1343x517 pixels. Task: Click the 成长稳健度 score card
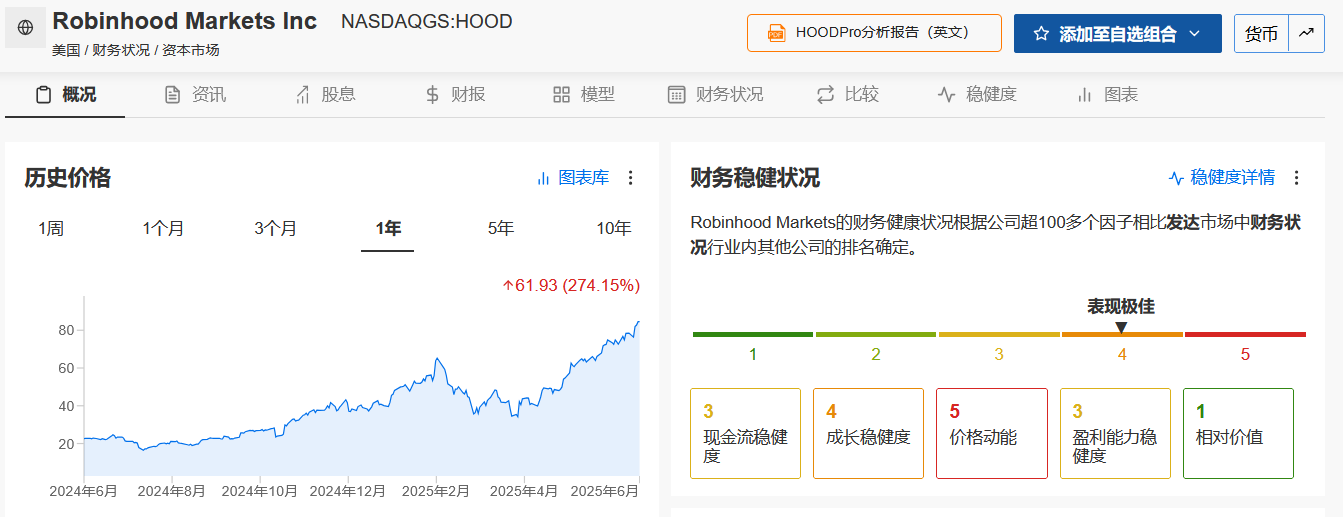pos(868,433)
